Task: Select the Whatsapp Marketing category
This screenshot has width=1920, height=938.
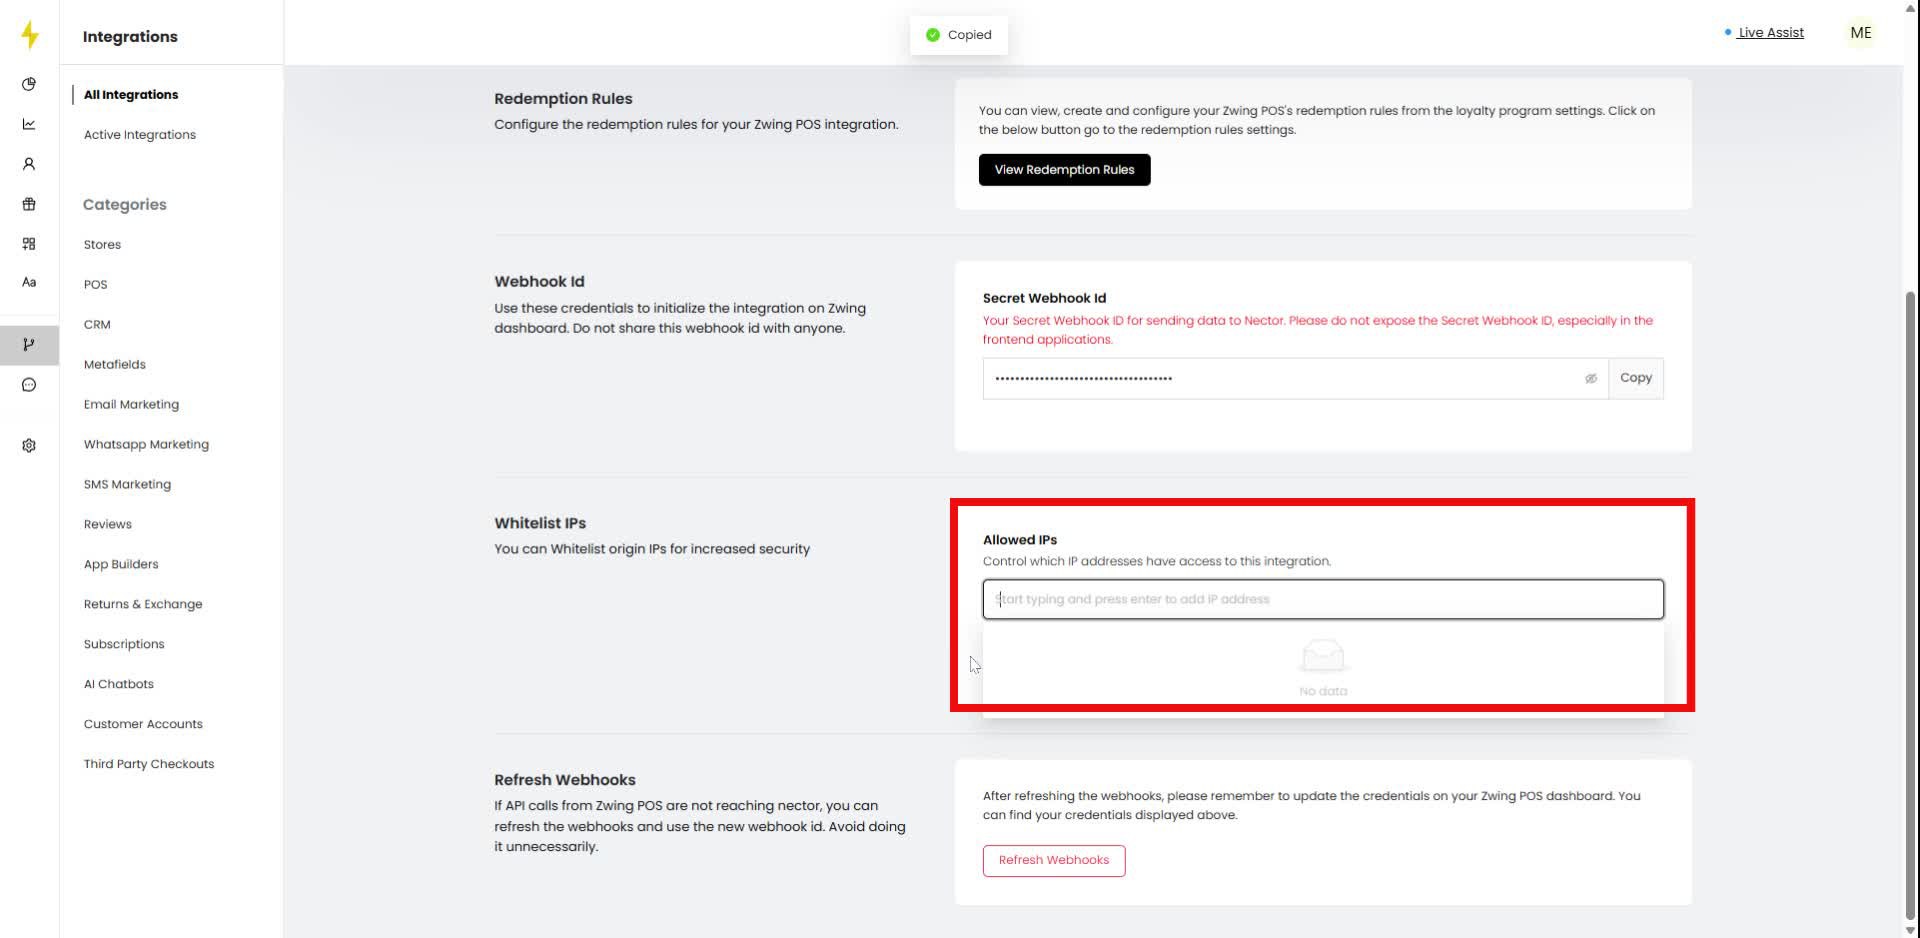Action: [146, 444]
